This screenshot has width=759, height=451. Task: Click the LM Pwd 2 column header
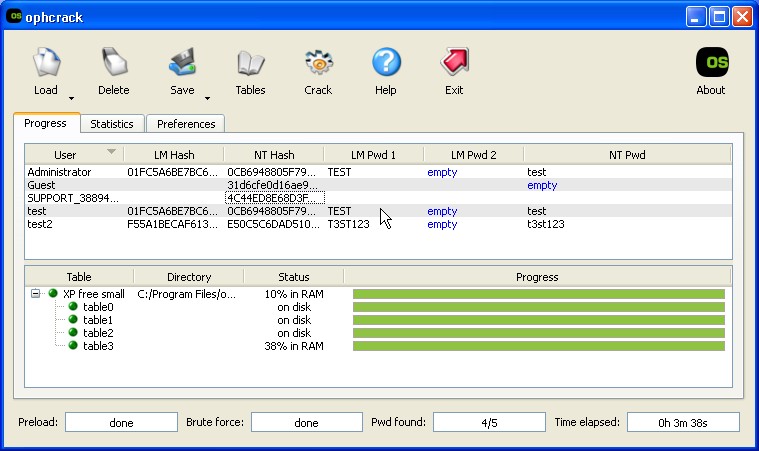[x=473, y=155]
